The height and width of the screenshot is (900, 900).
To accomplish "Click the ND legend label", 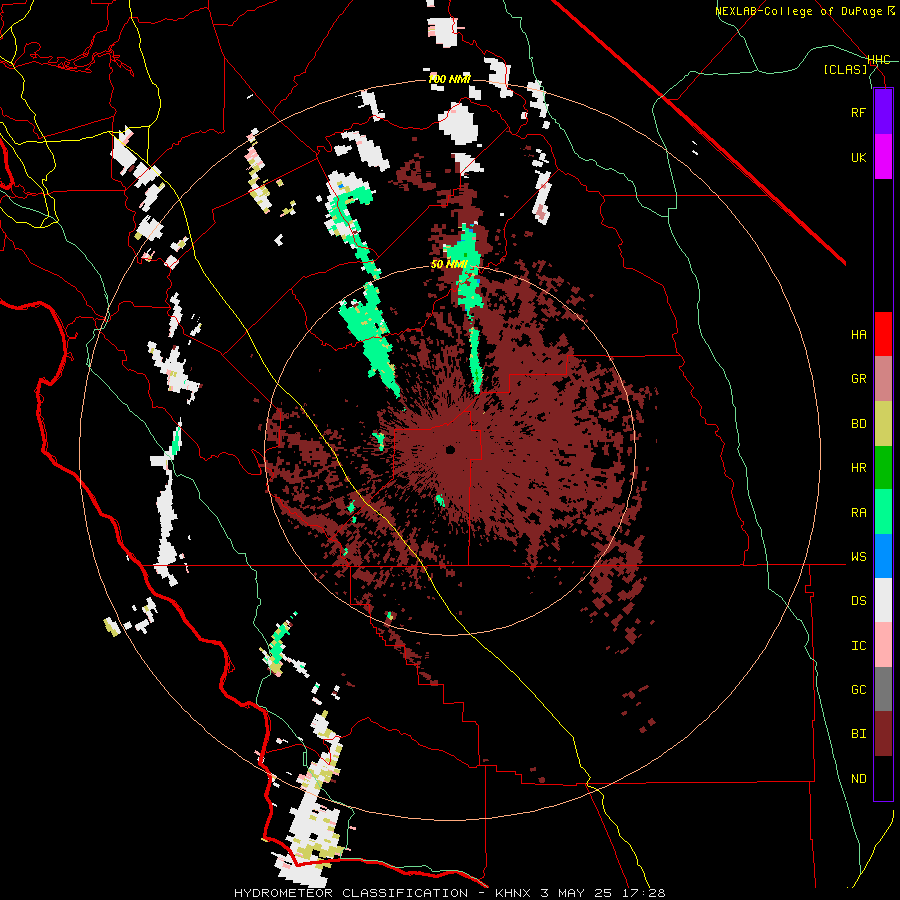I will (858, 779).
